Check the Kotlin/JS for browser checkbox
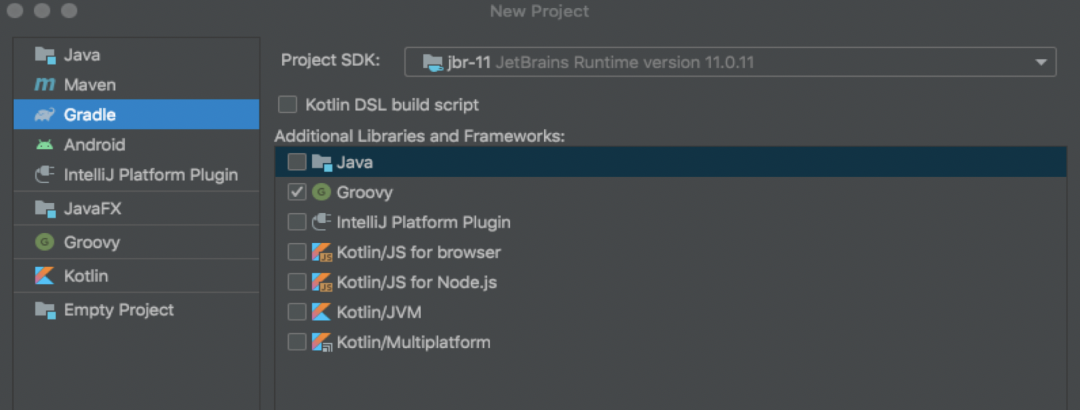 pos(297,252)
